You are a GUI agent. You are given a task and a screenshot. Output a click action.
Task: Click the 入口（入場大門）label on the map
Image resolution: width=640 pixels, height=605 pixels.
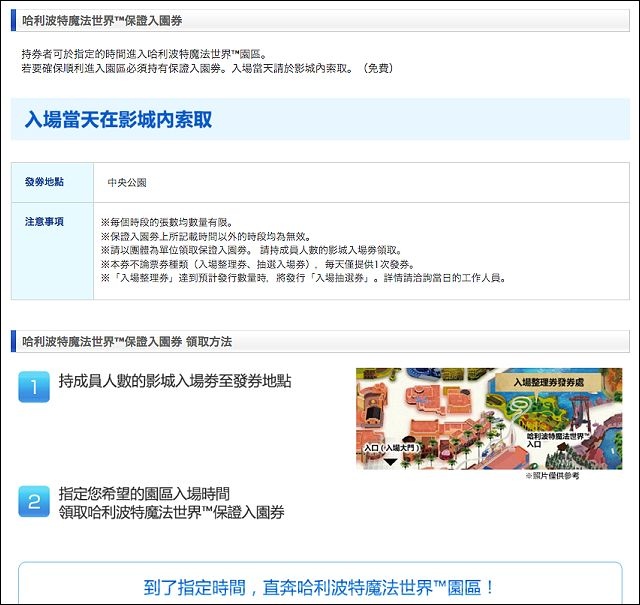[391, 448]
